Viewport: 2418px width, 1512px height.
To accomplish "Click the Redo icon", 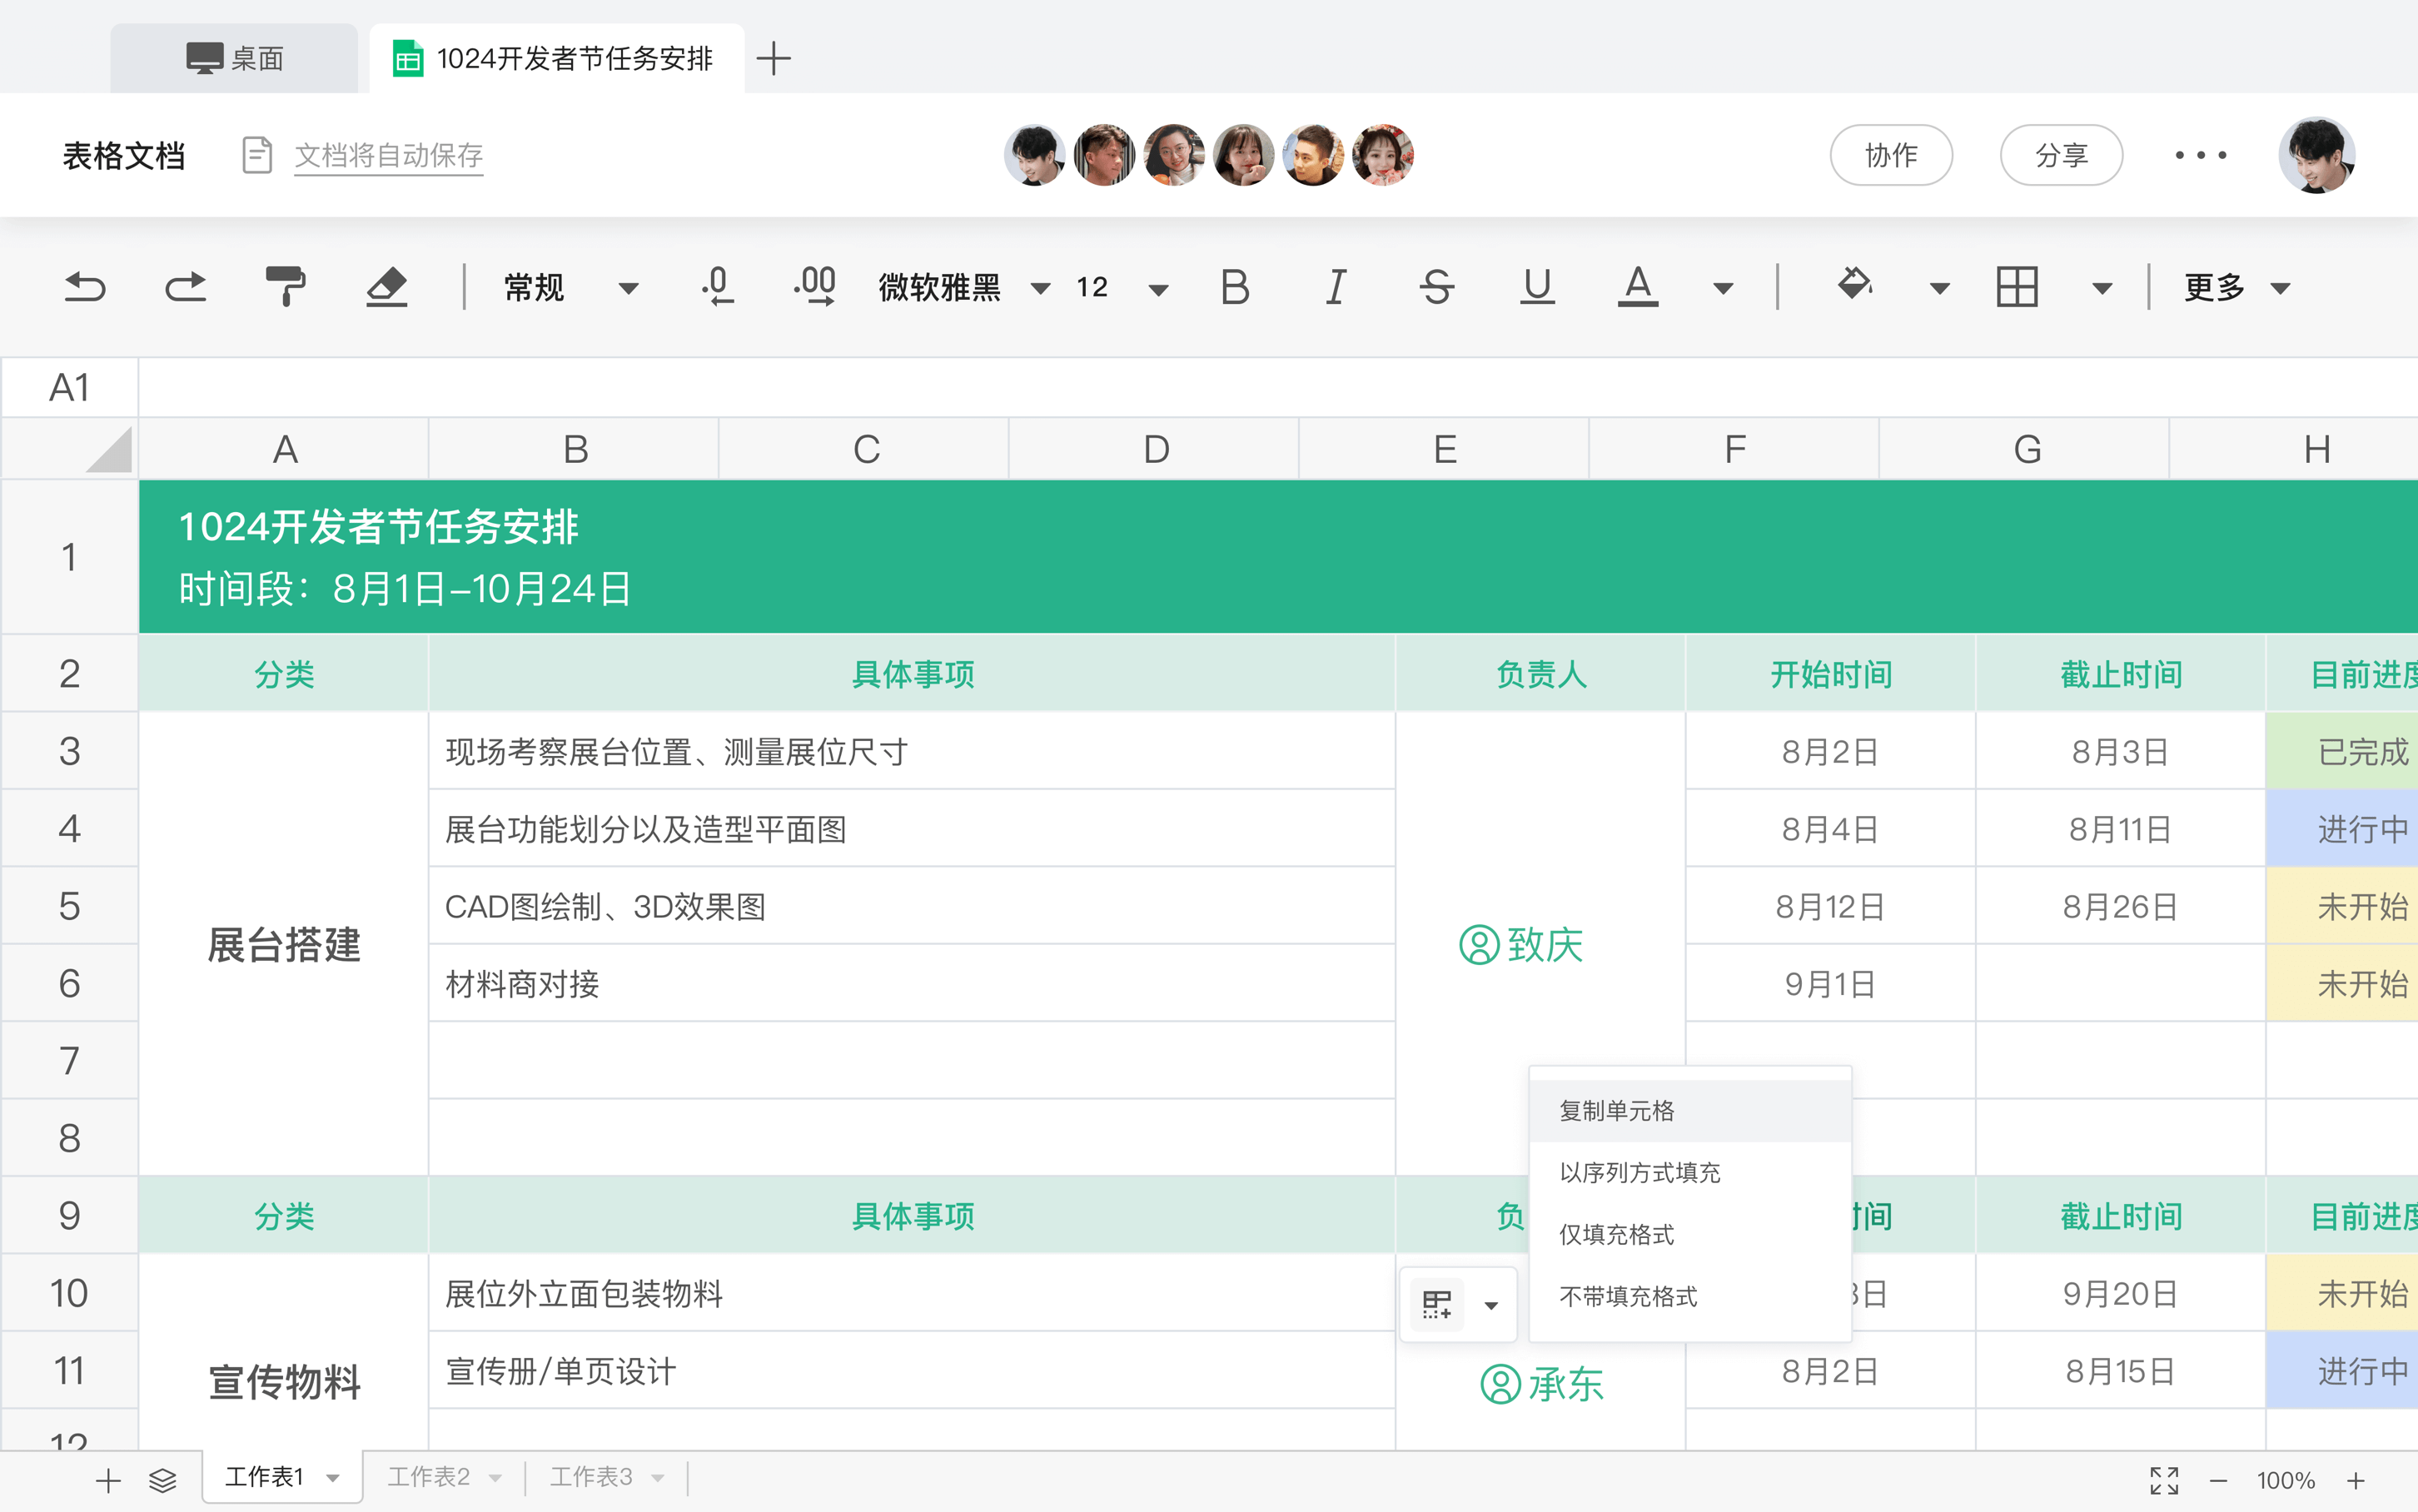I will click(184, 288).
